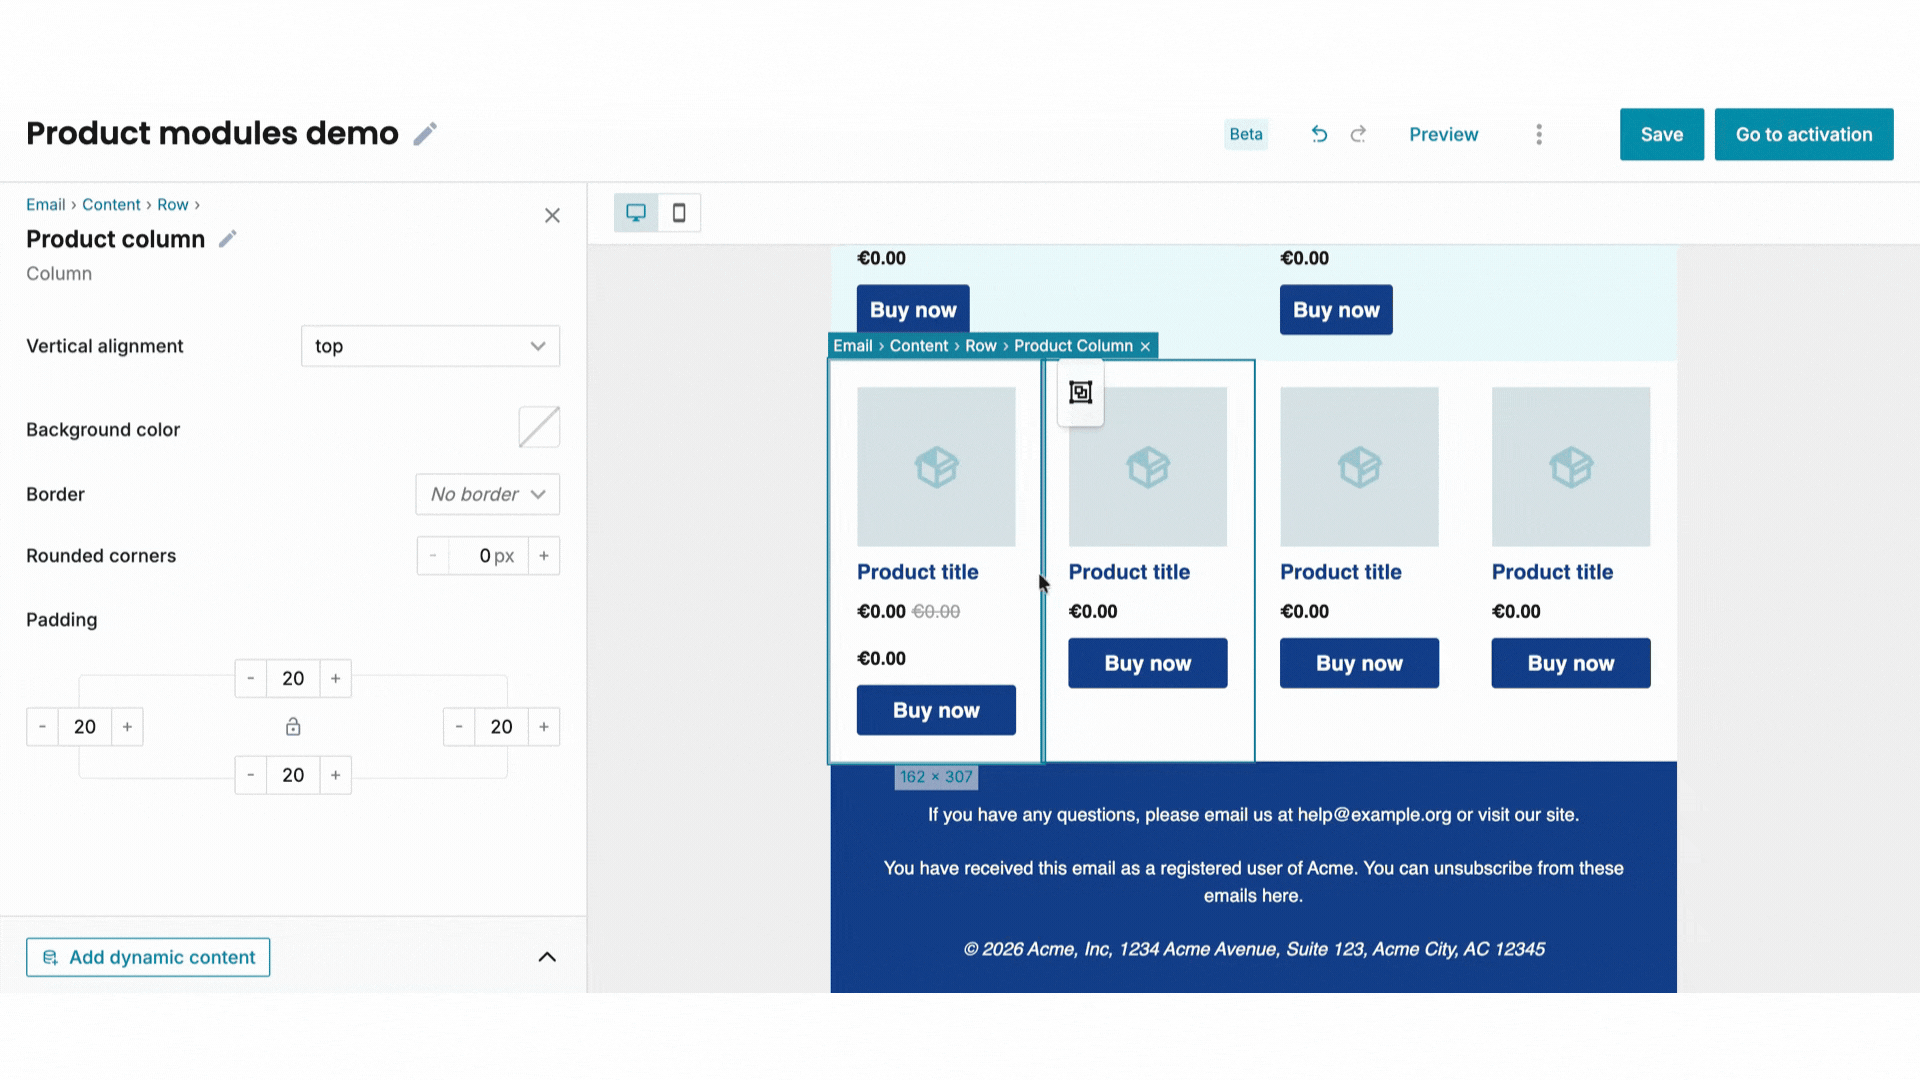1920x1080 pixels.
Task: Click the Save button
Action: (1661, 134)
